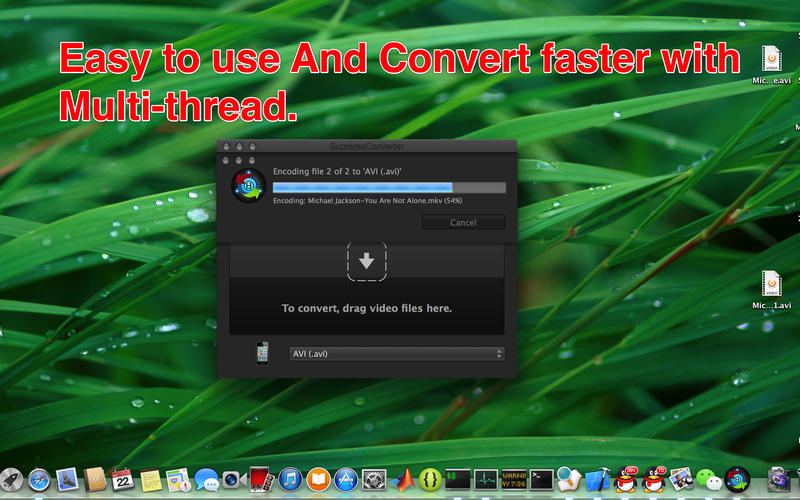
Task: Open Contacts address book in the Dock
Action: click(x=95, y=480)
